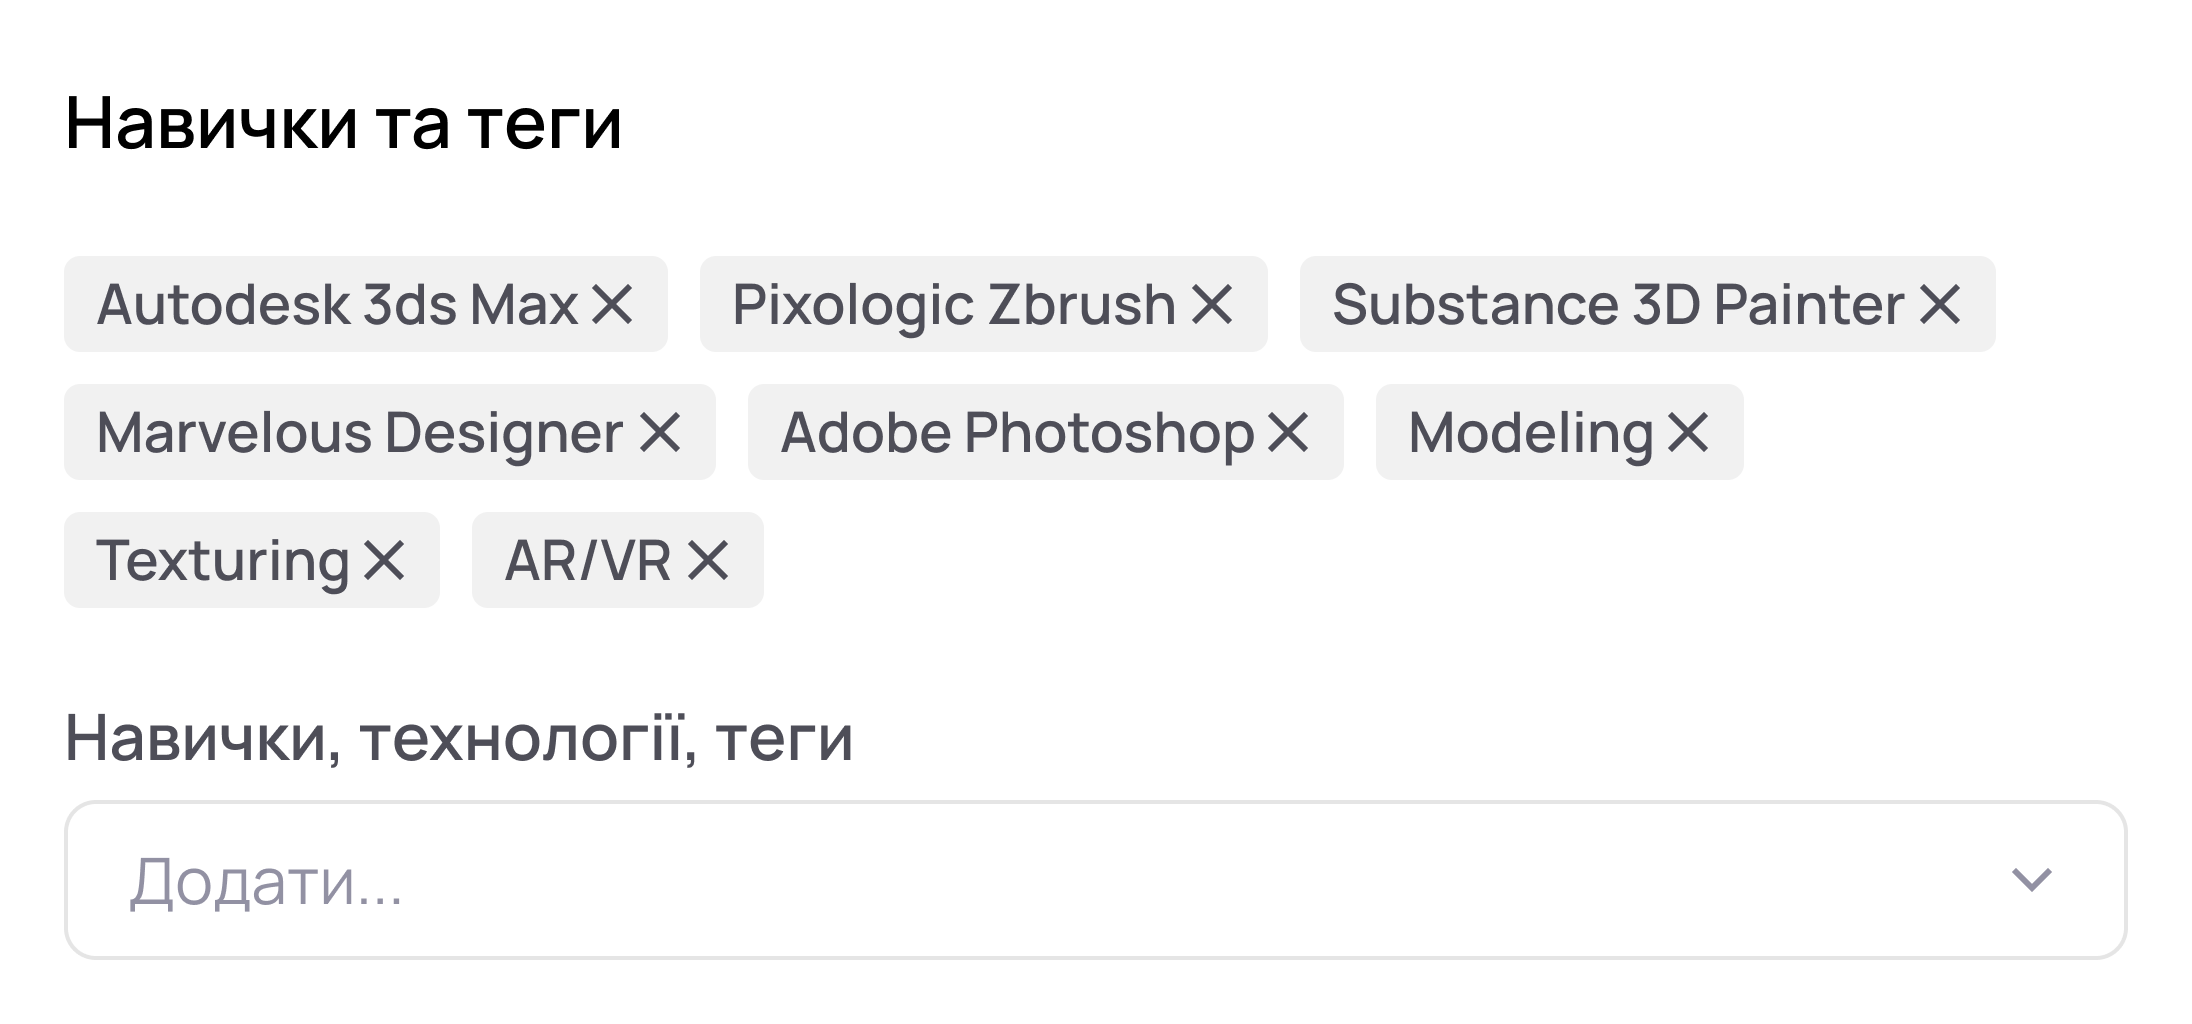Remove the Autodesk 3ds Max tag

tap(612, 304)
